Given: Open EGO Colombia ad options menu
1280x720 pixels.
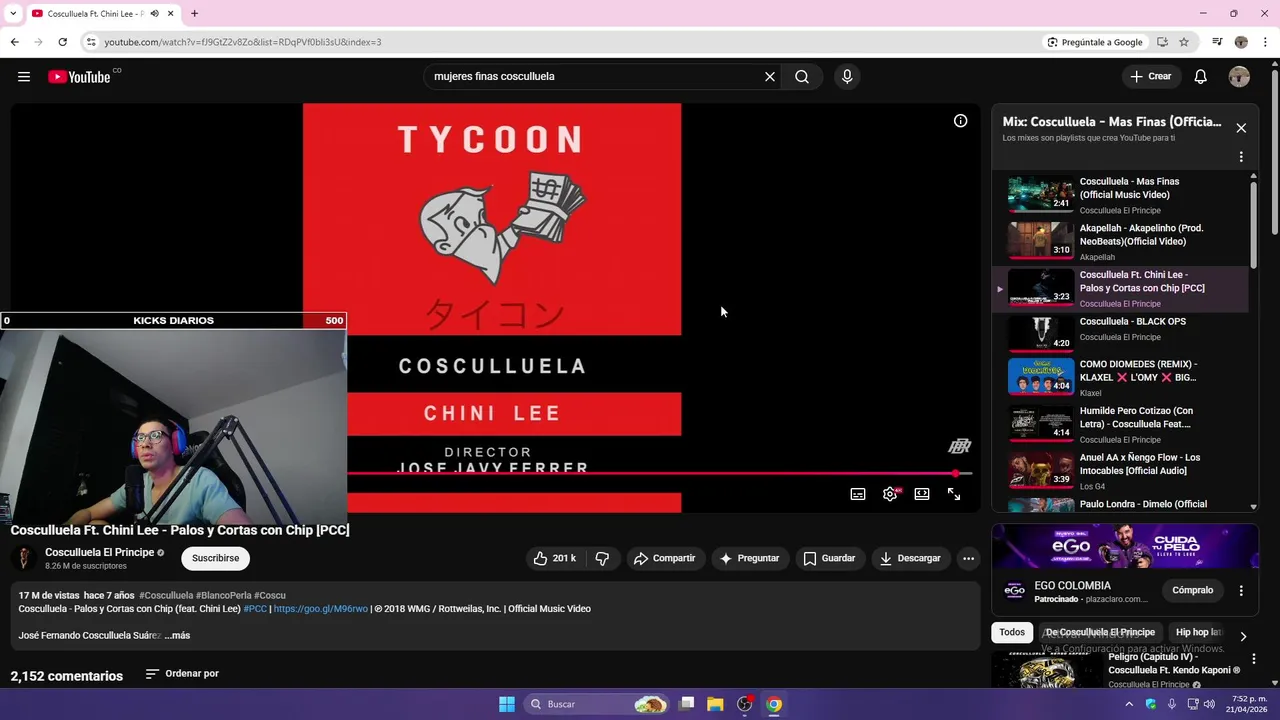Looking at the screenshot, I should [1241, 591].
